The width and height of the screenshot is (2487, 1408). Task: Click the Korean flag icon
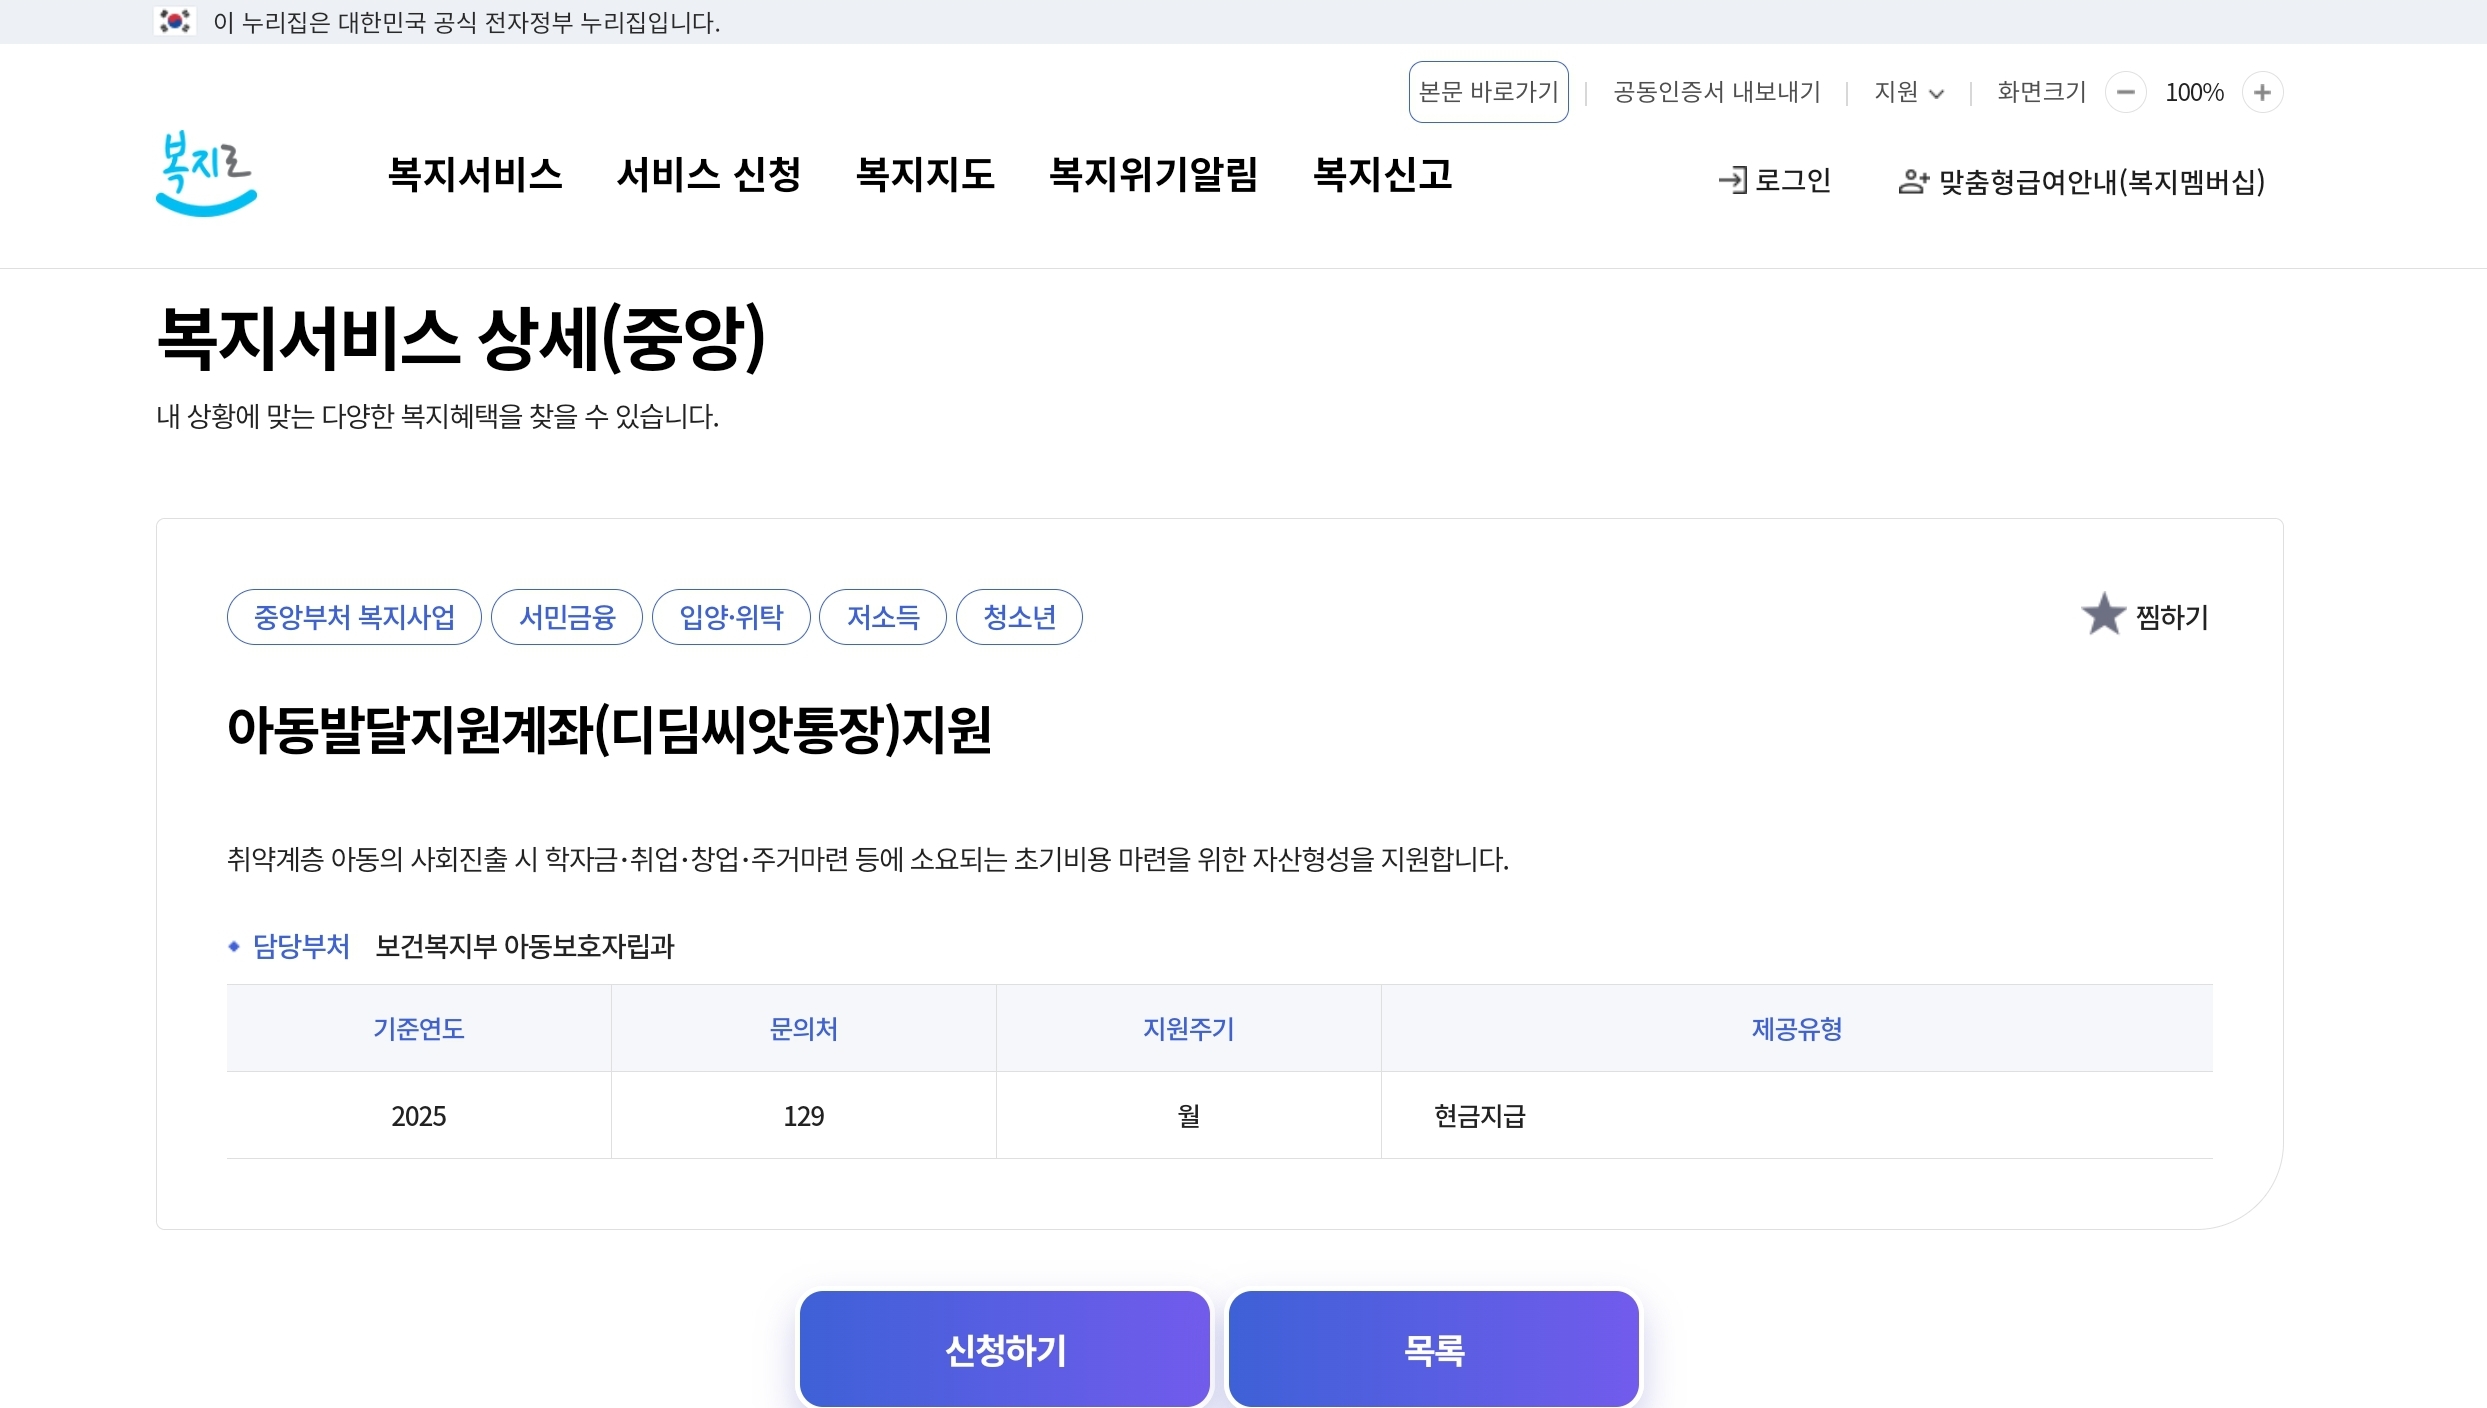point(175,21)
